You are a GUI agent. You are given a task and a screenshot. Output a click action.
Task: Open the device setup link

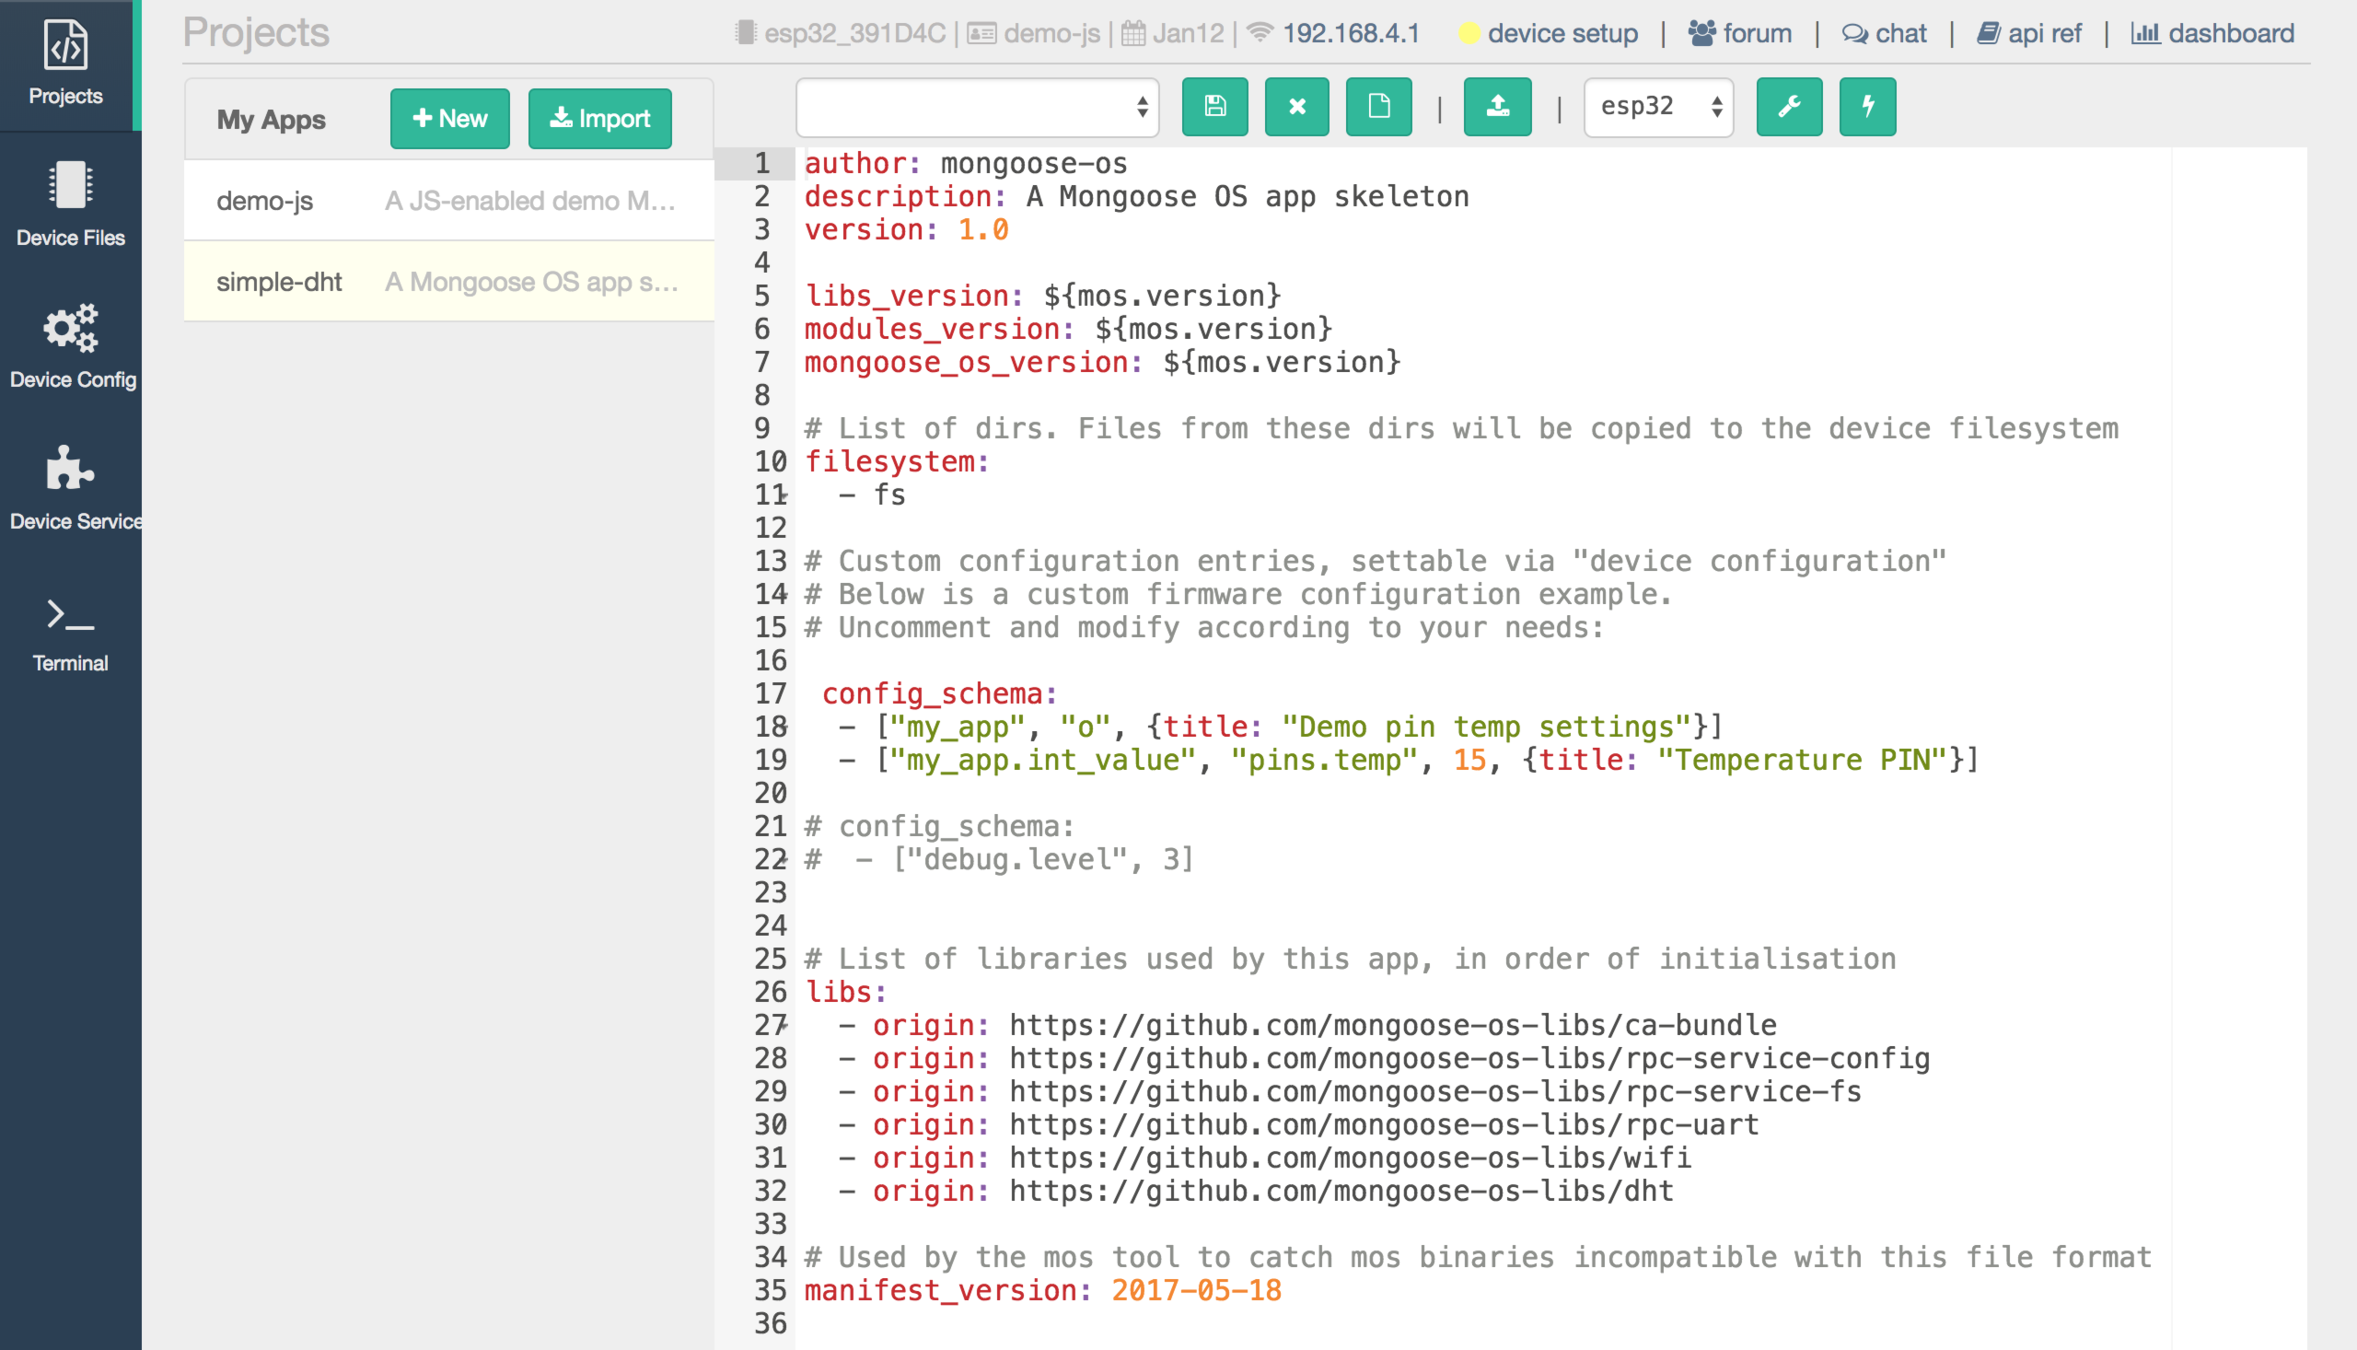pyautogui.click(x=1561, y=34)
